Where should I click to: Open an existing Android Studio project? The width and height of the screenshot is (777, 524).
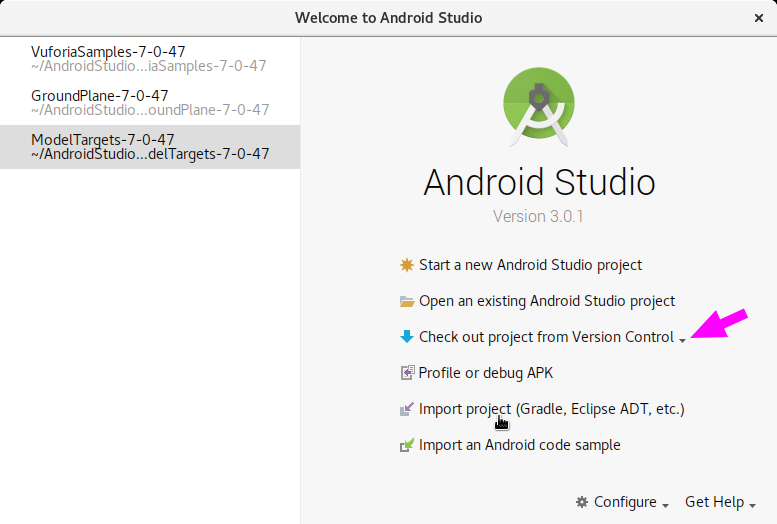coord(547,301)
